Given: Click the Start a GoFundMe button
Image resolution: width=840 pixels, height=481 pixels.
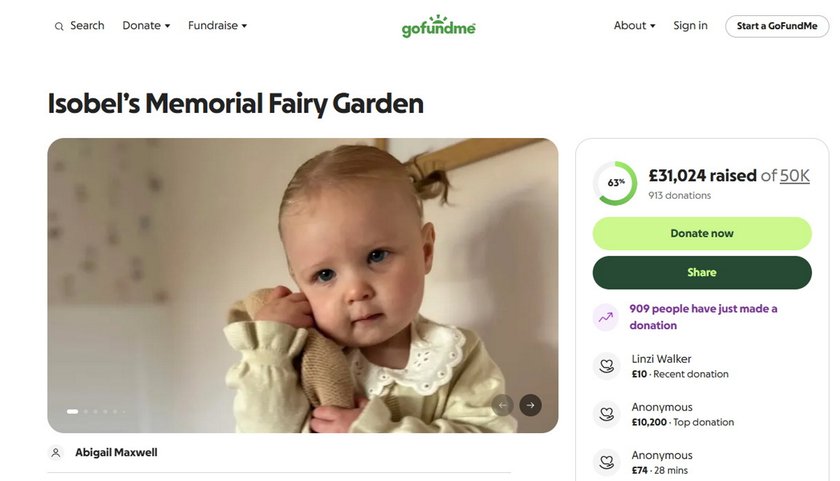Looking at the screenshot, I should coord(776,26).
